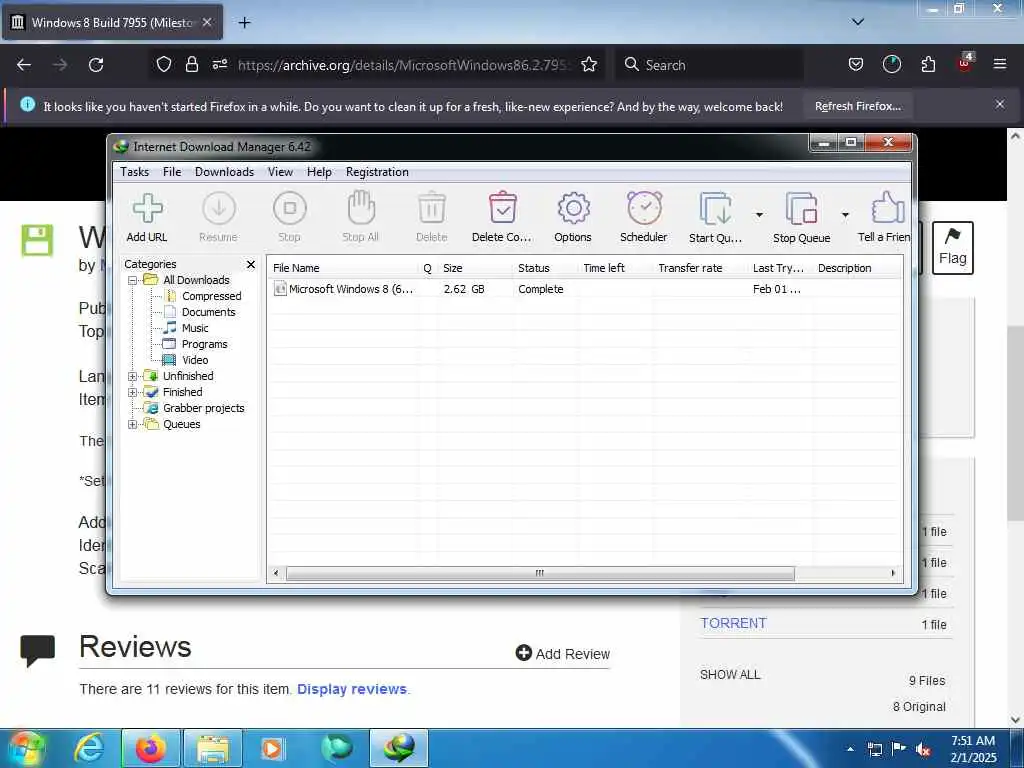The image size is (1024, 768).
Task: Click the Firefox Search box
Action: pos(709,65)
